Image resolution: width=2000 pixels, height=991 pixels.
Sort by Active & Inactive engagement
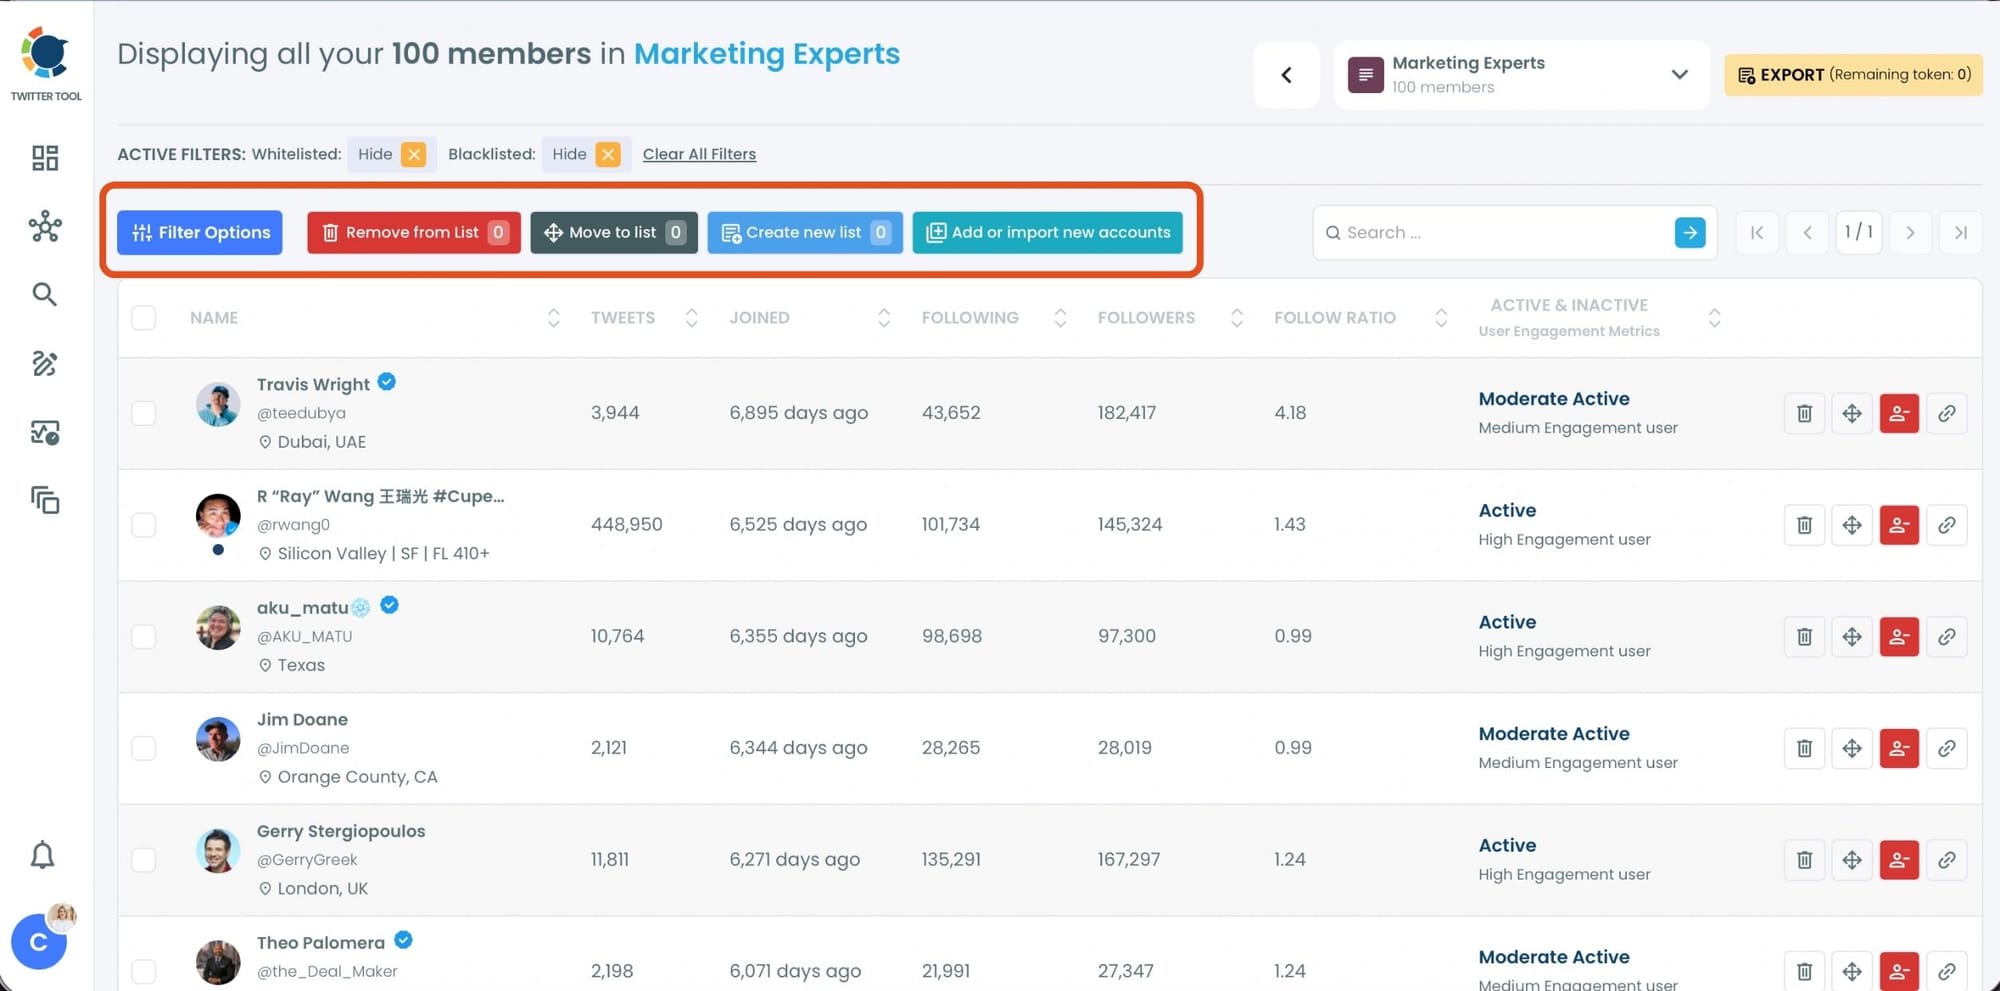(x=1715, y=317)
